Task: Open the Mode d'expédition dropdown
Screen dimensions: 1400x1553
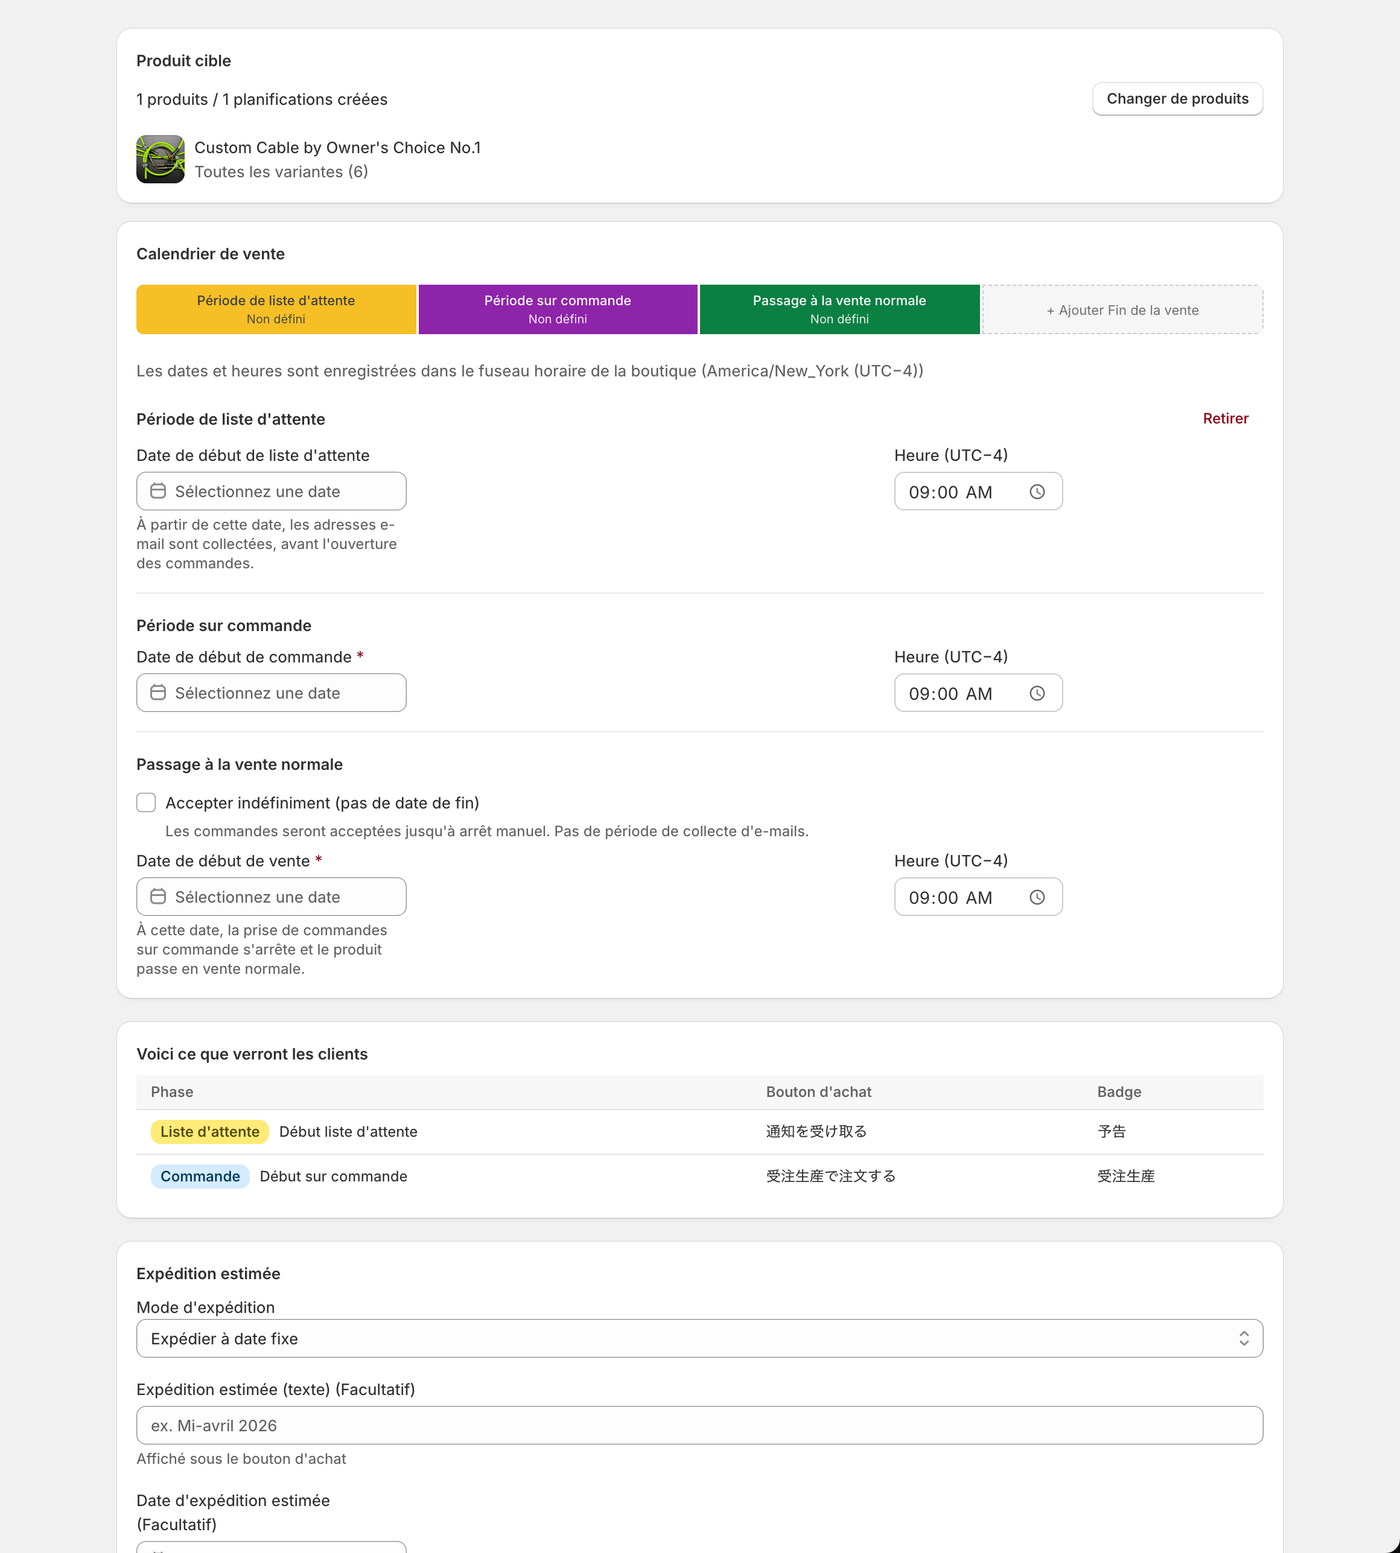Action: click(699, 1339)
